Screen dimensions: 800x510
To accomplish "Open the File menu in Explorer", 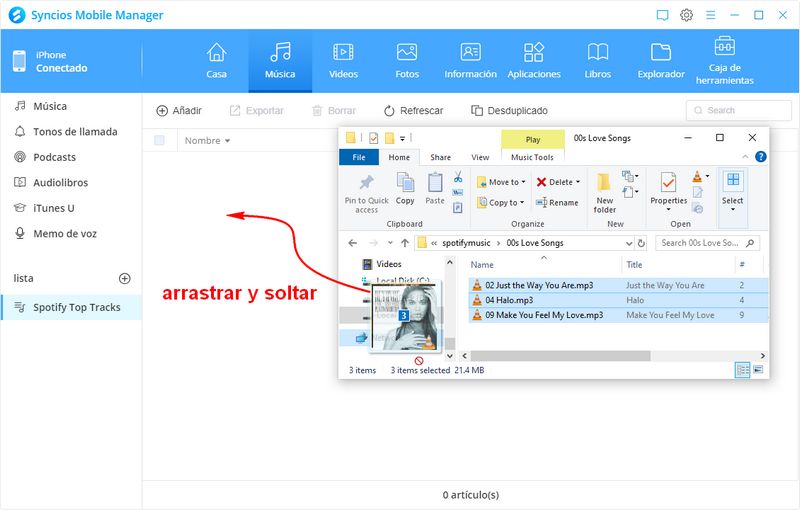I will coord(358,157).
